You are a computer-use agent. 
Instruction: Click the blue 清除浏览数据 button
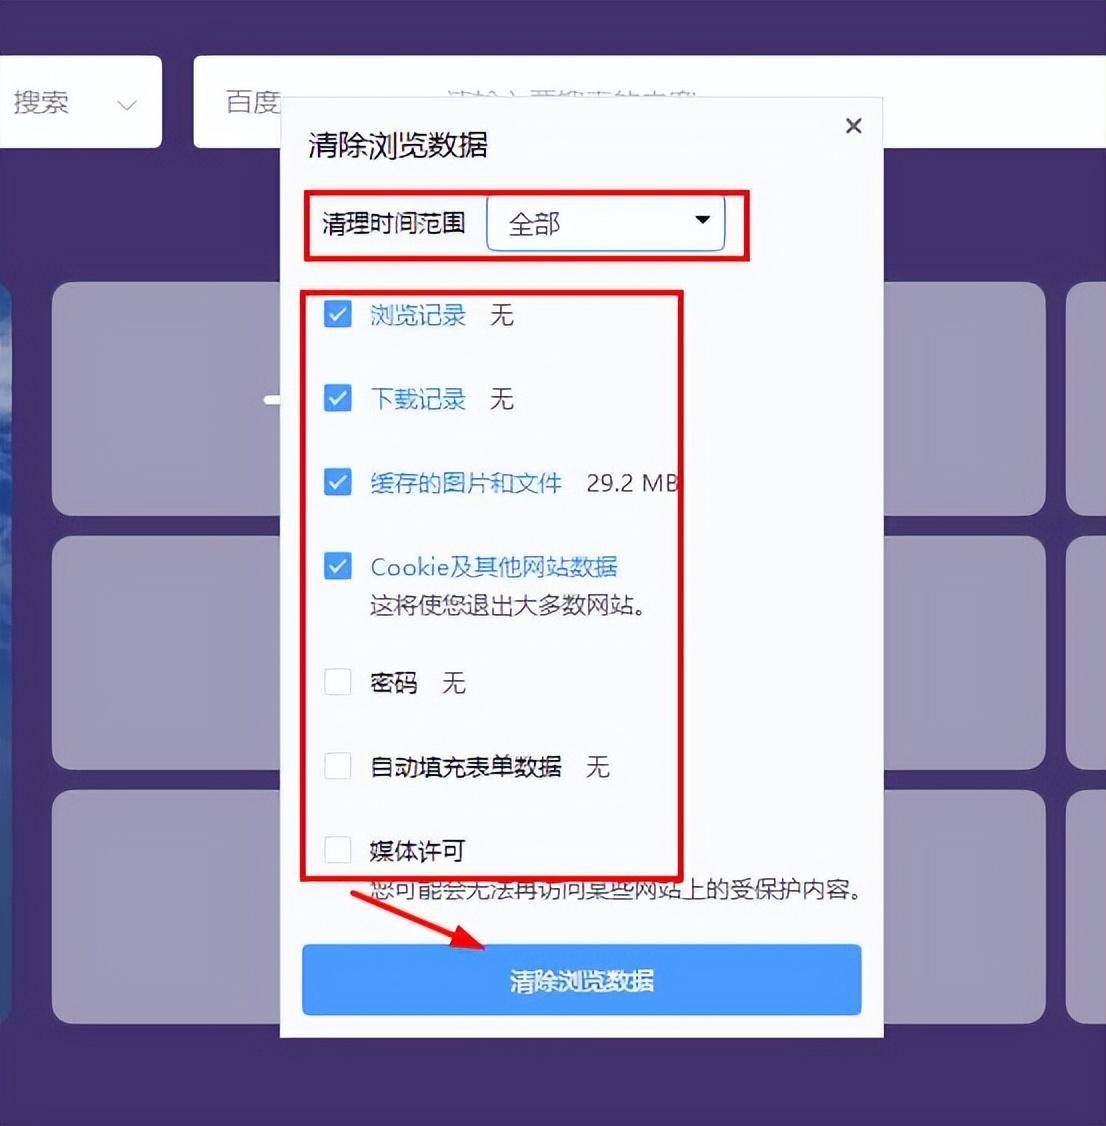pyautogui.click(x=582, y=980)
